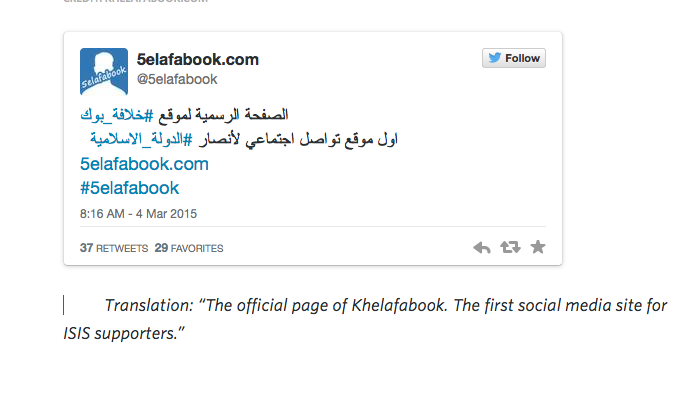Follow the 5elafabook account
The height and width of the screenshot is (394, 690).
pyautogui.click(x=514, y=58)
